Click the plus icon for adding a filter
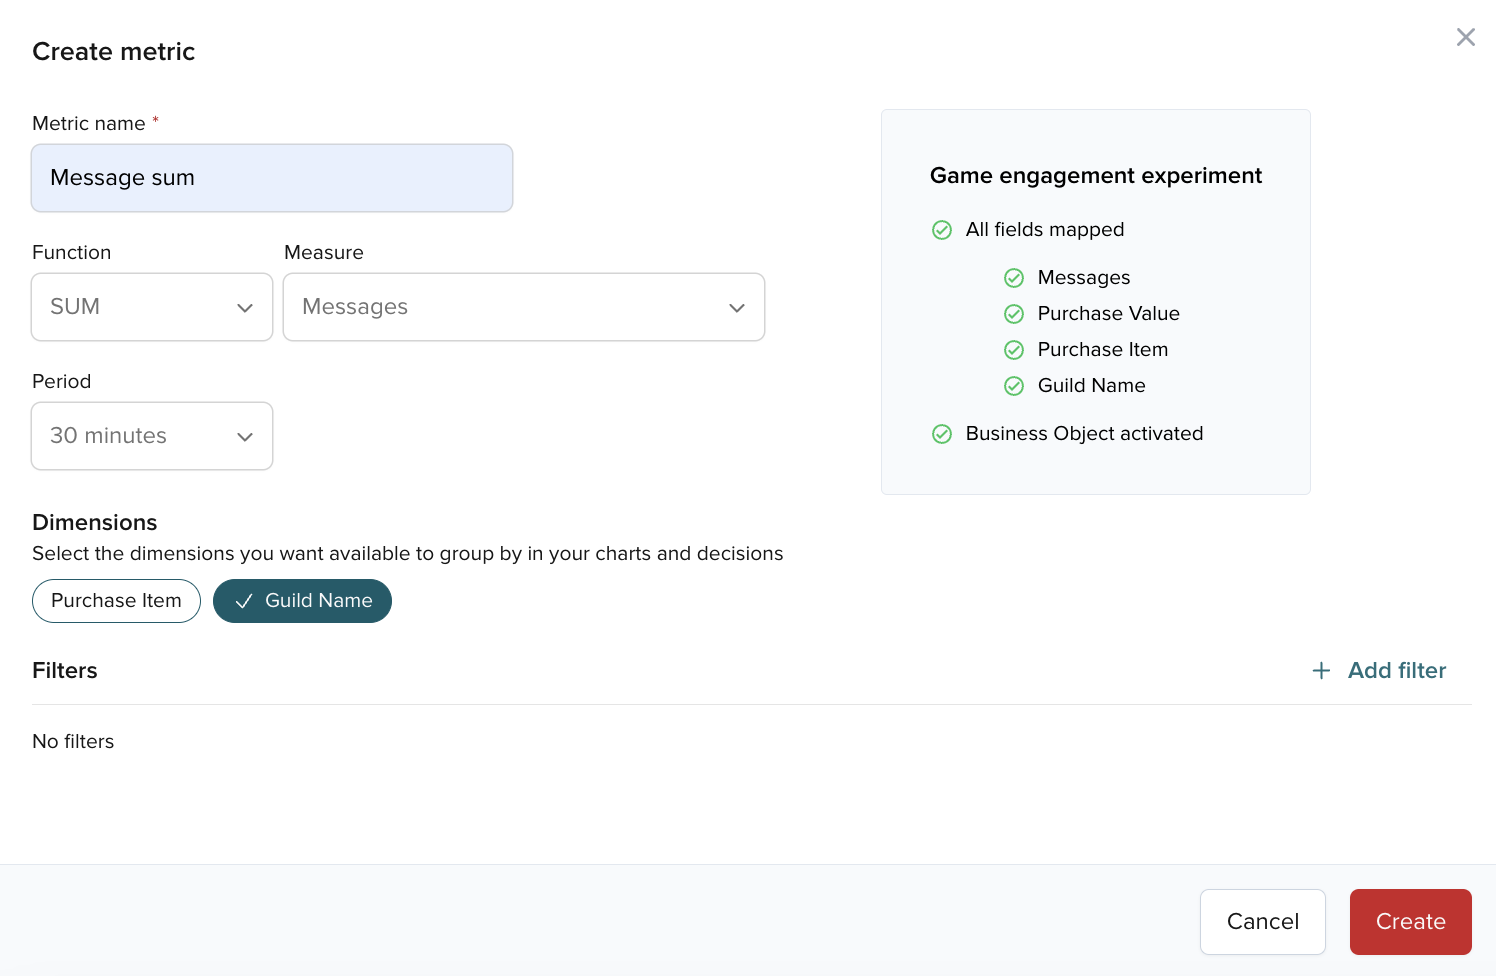Viewport: 1496px width, 976px height. (1321, 671)
